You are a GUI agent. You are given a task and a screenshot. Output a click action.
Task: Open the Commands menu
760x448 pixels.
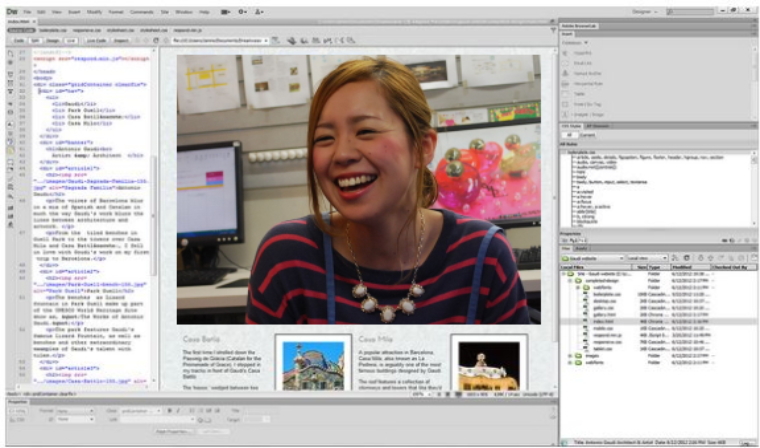pos(142,12)
